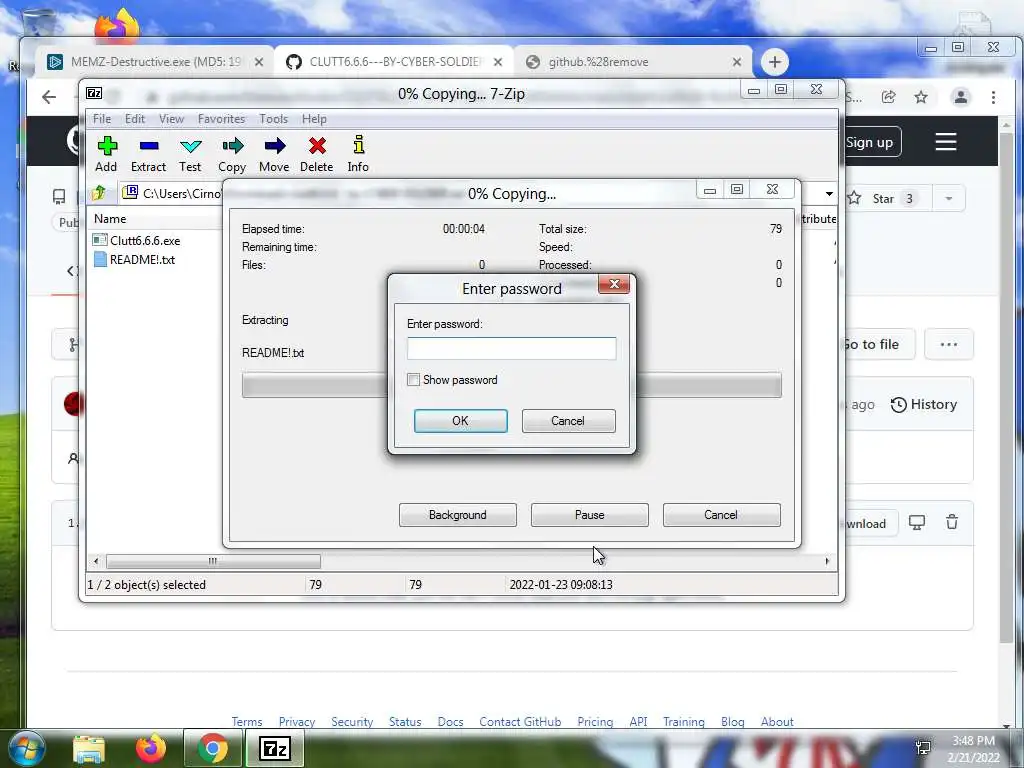Open the Chrome three-dot menu
Screen dimensions: 1024x768
[x=993, y=97]
